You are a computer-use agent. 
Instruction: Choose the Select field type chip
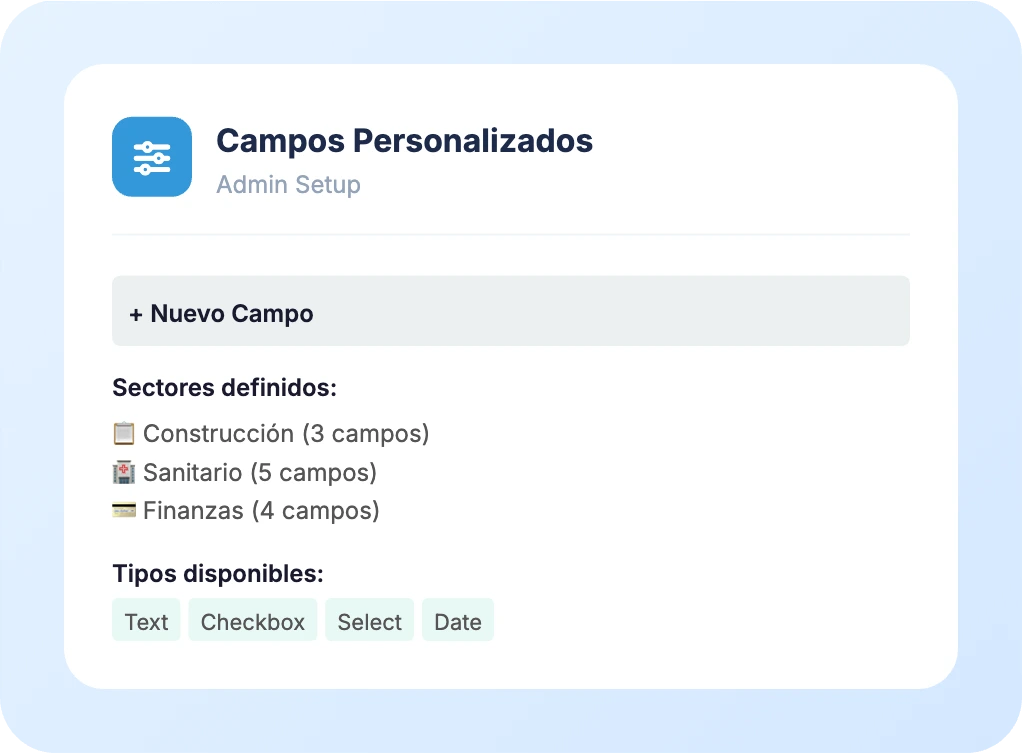(369, 621)
